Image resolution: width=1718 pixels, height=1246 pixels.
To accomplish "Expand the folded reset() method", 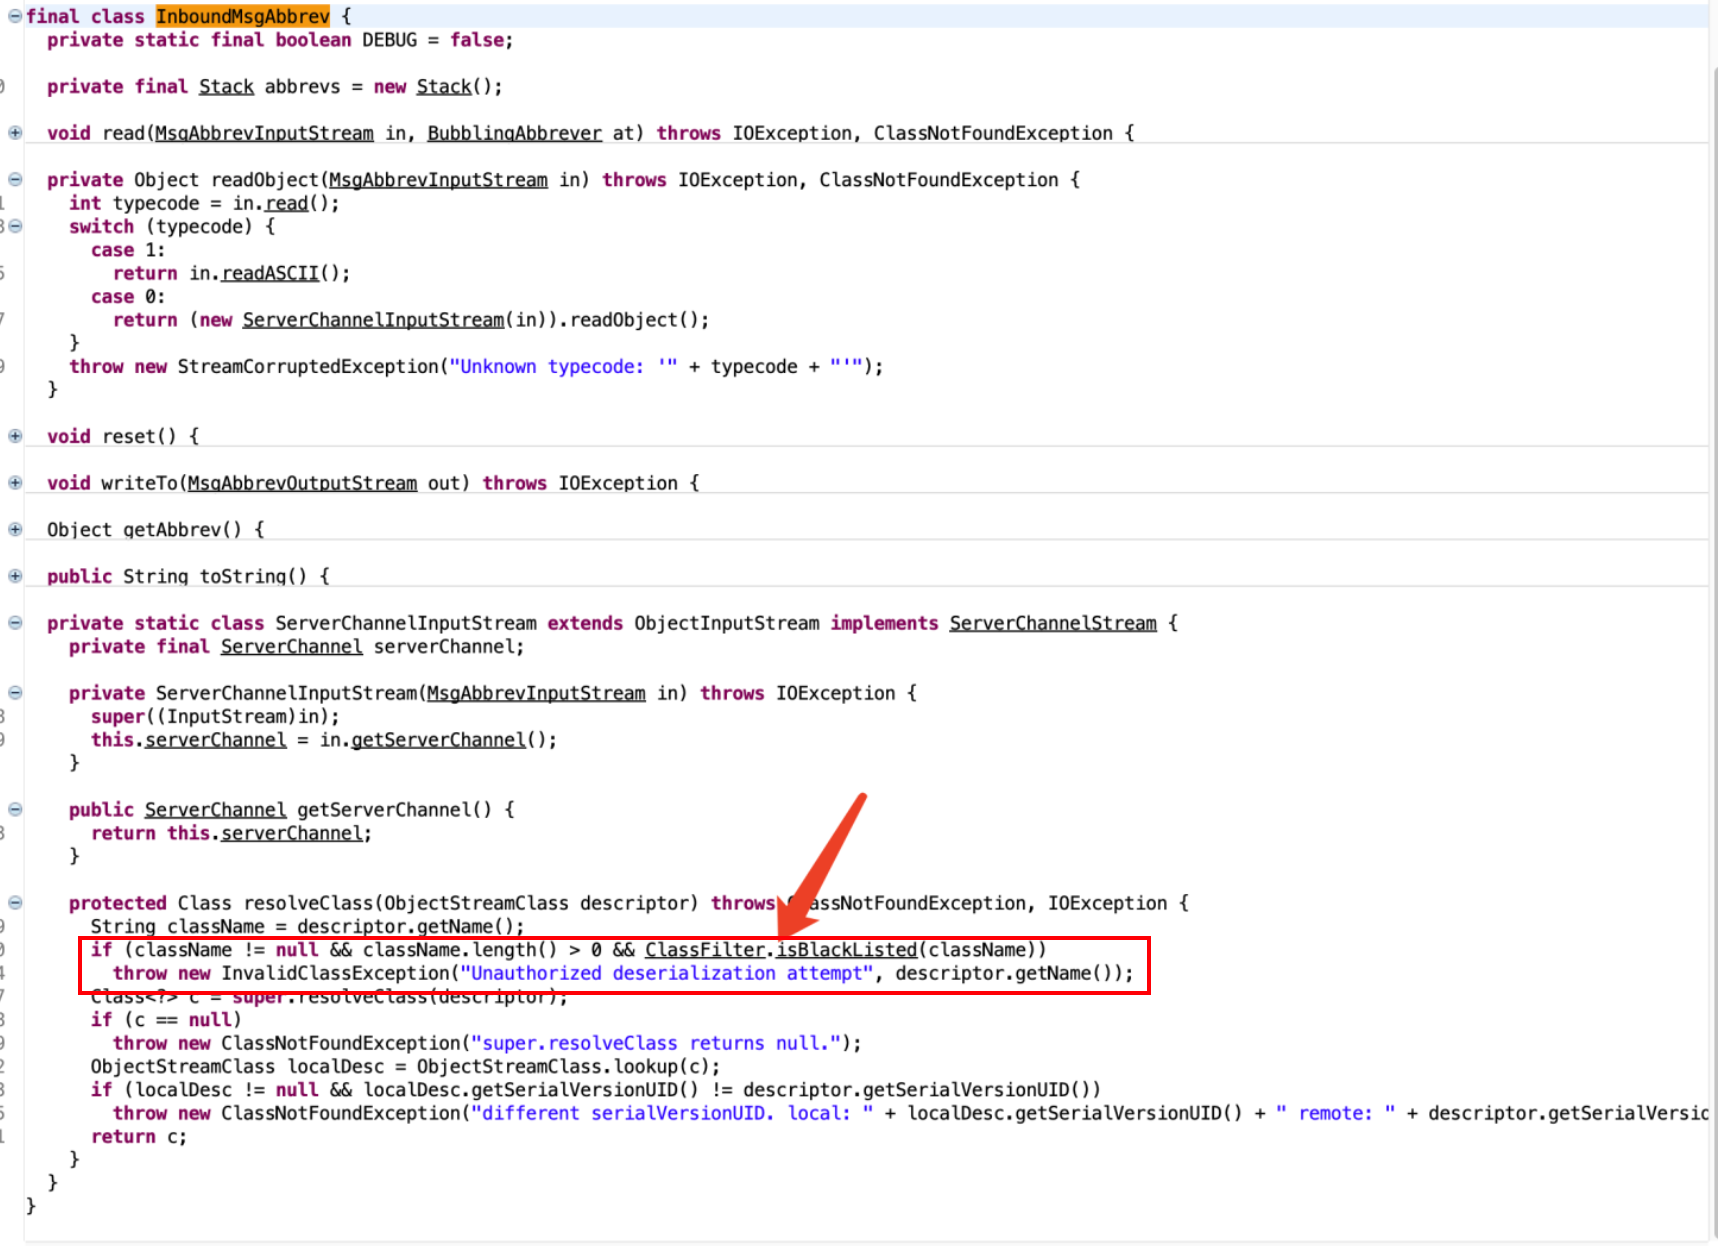I will pos(15,436).
